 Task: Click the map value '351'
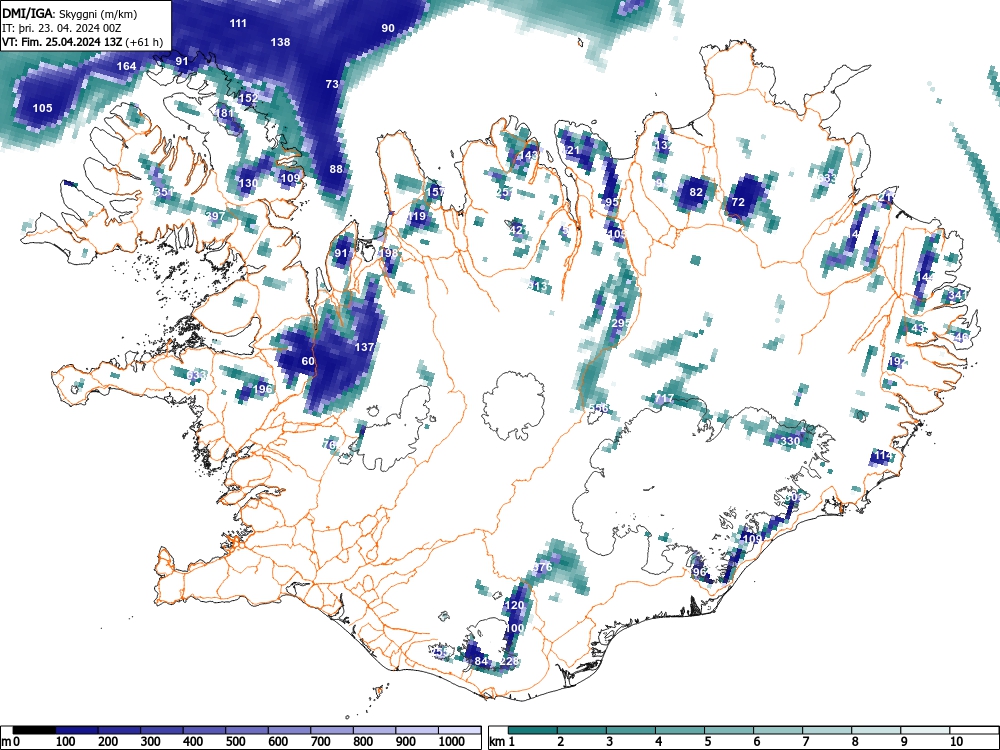[x=163, y=192]
